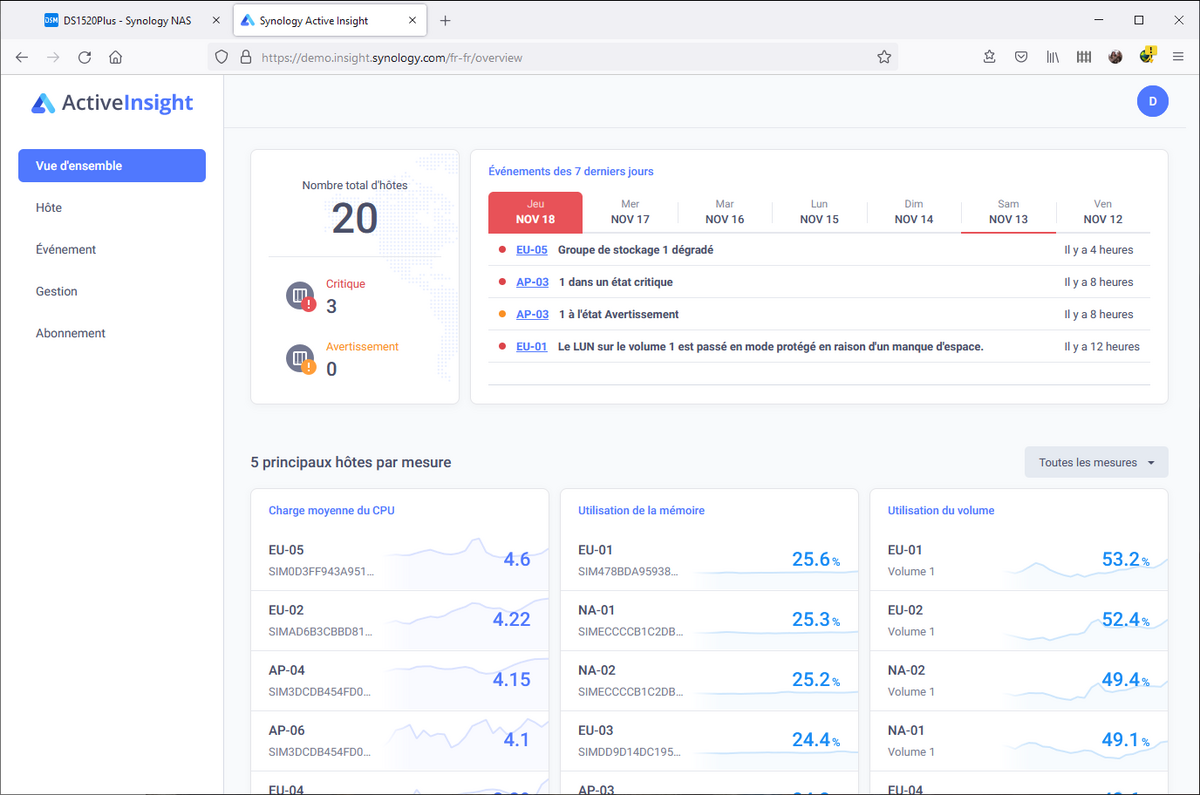
Task: Select the Dim NOV 14 day tab
Action: [914, 212]
